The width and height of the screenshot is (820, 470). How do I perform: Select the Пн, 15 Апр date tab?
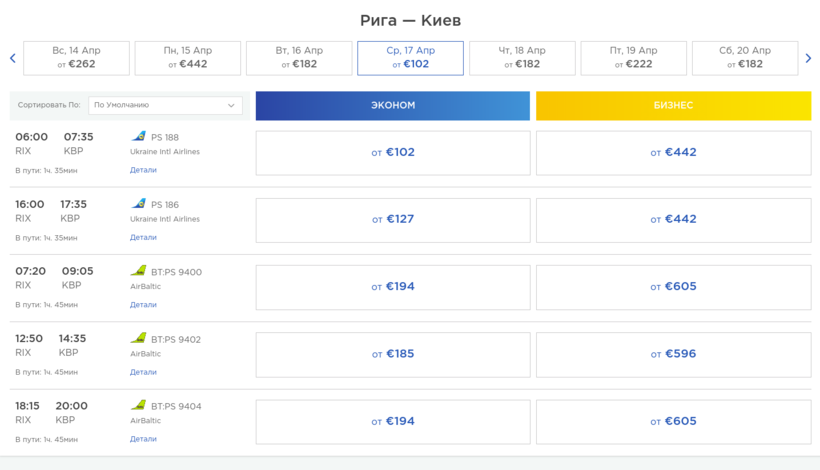pos(188,58)
